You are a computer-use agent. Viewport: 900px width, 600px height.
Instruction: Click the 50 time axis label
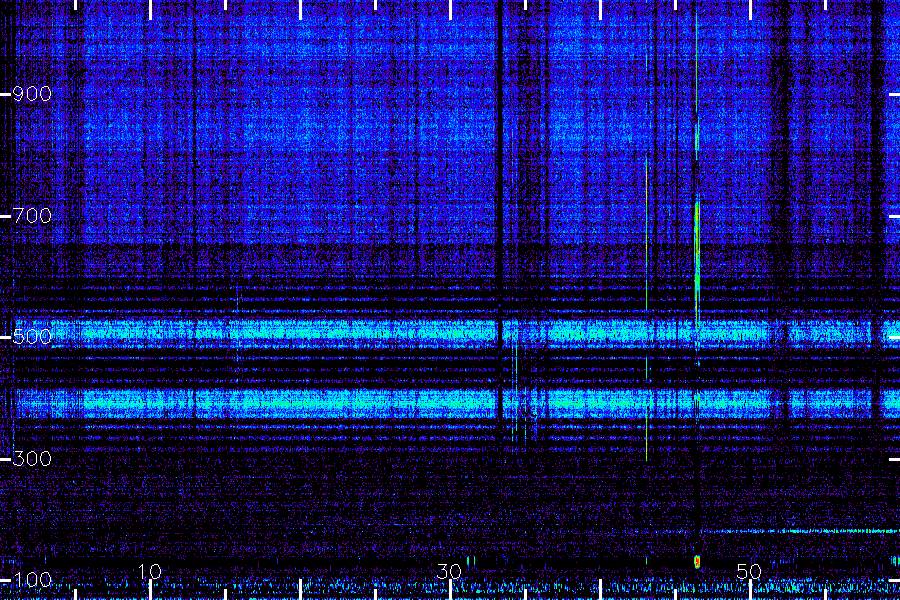pyautogui.click(x=749, y=572)
